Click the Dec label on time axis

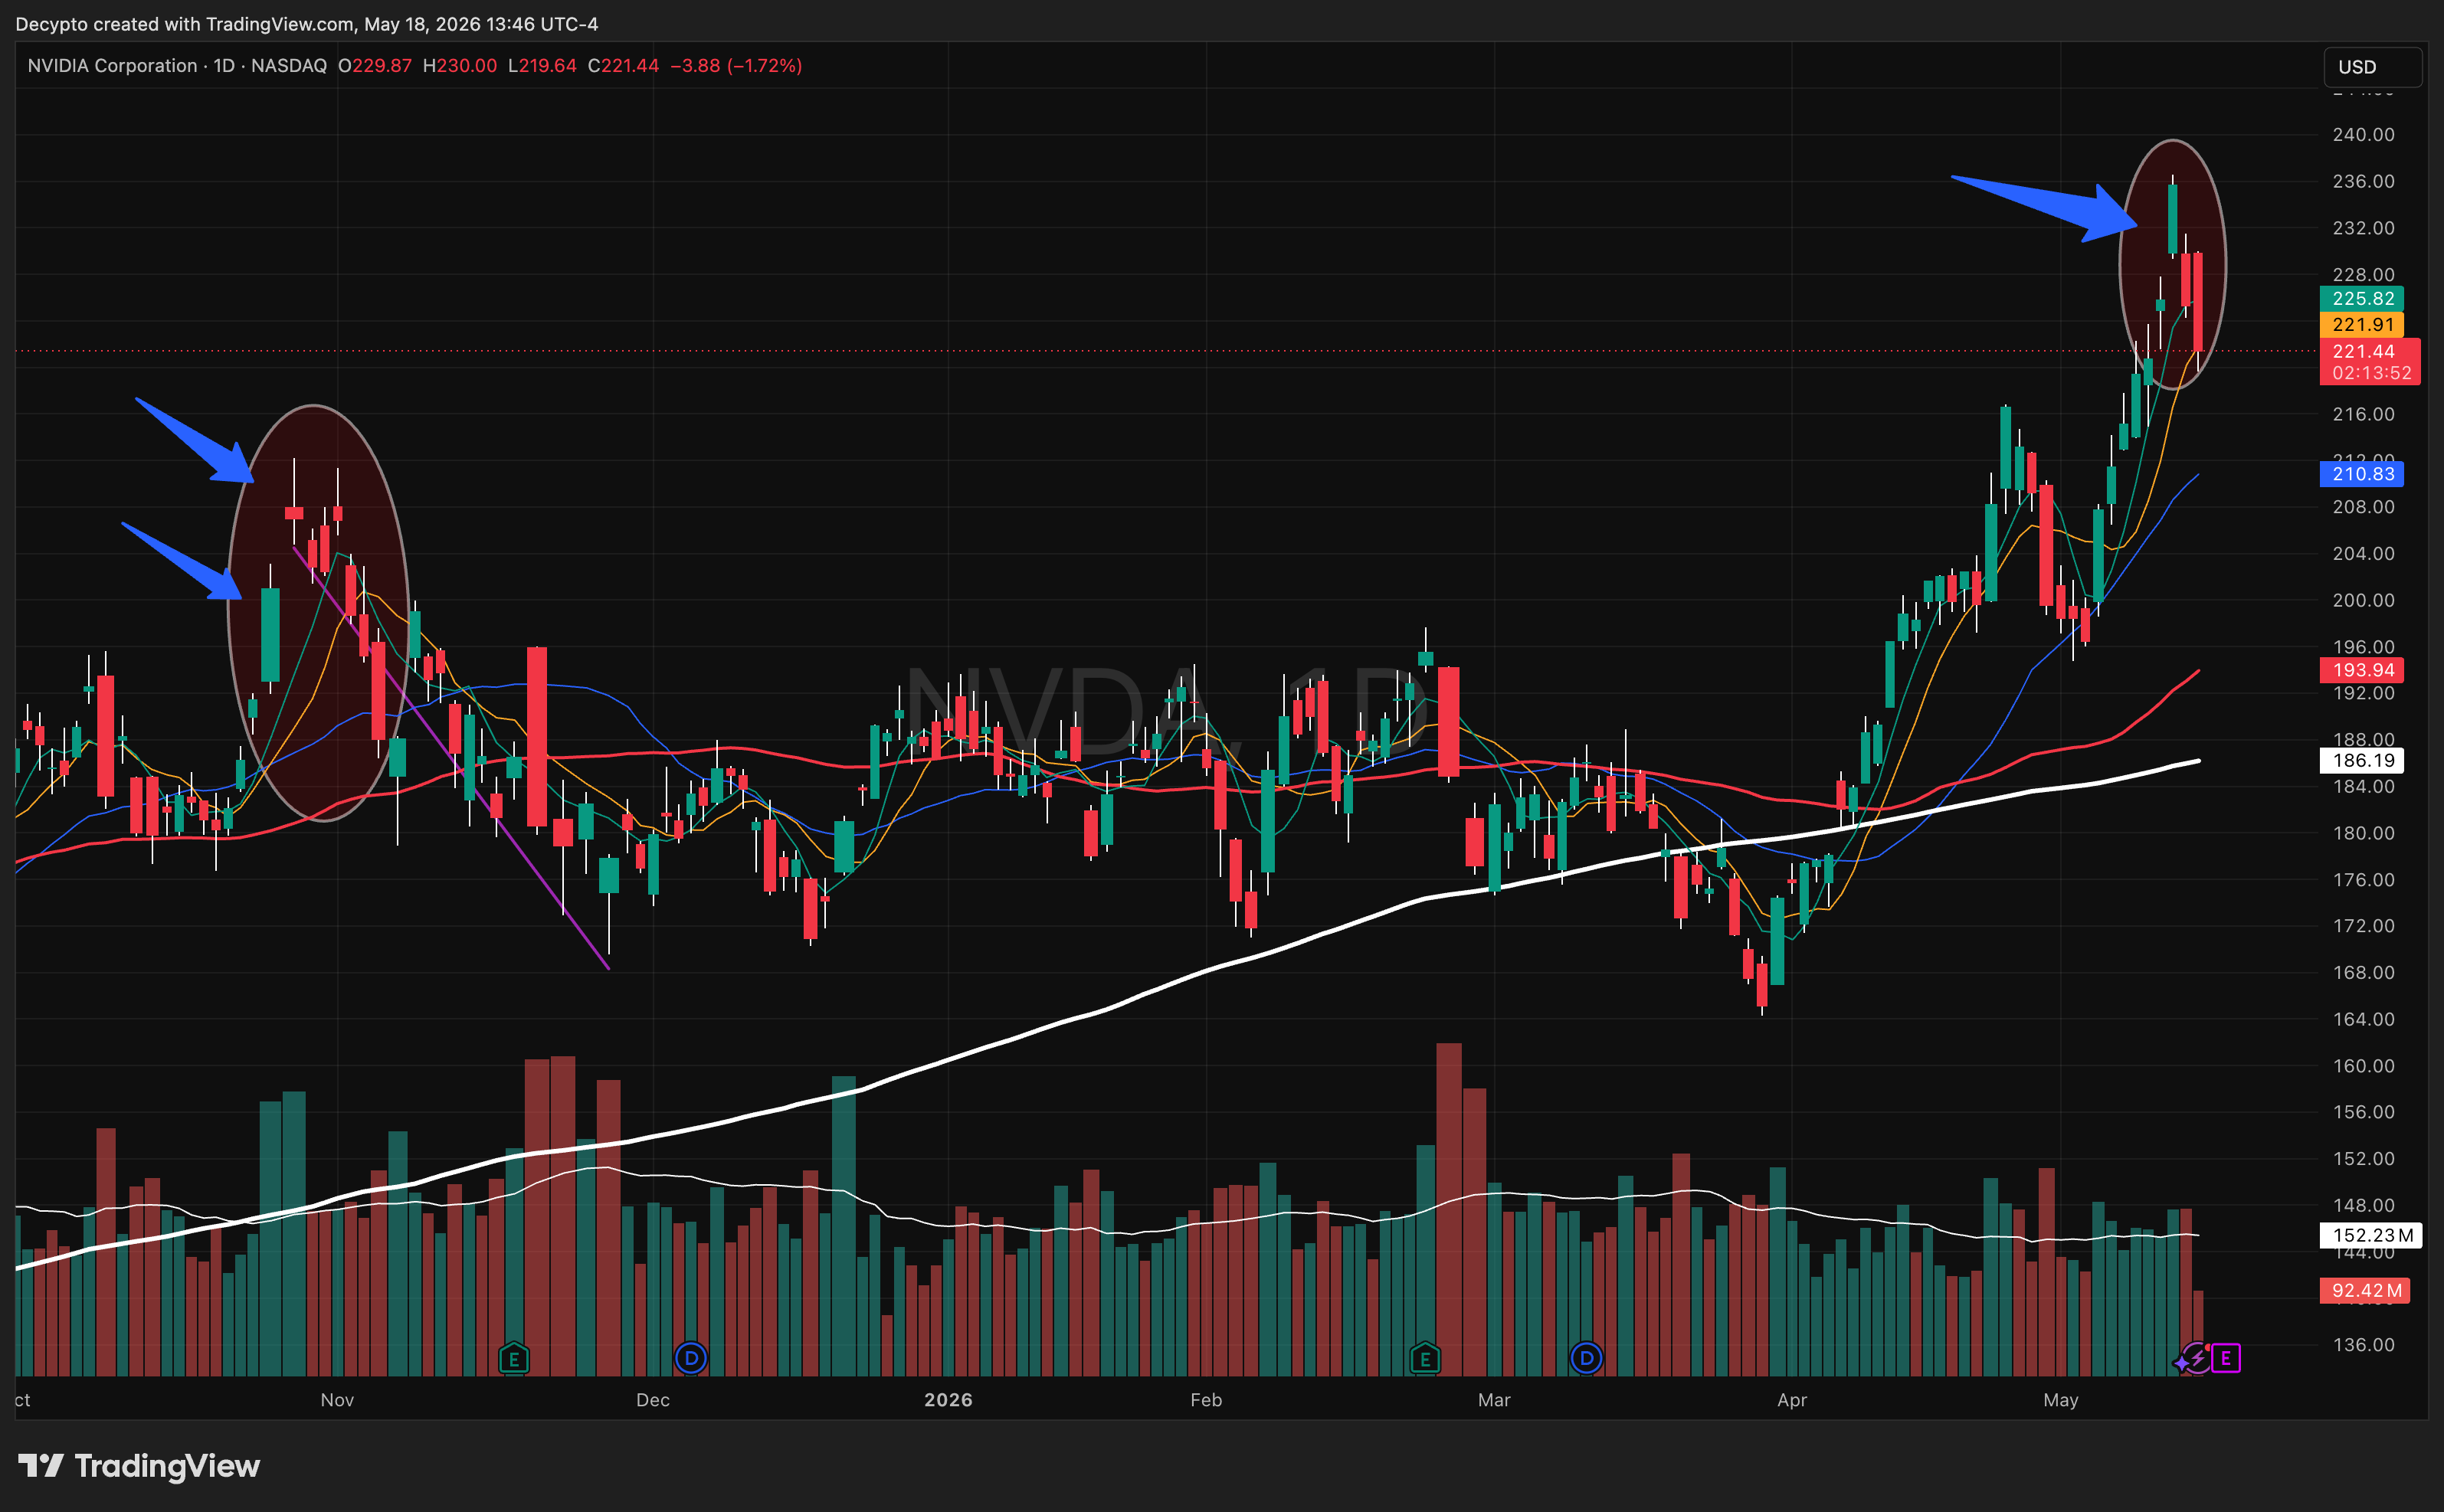pos(653,1400)
